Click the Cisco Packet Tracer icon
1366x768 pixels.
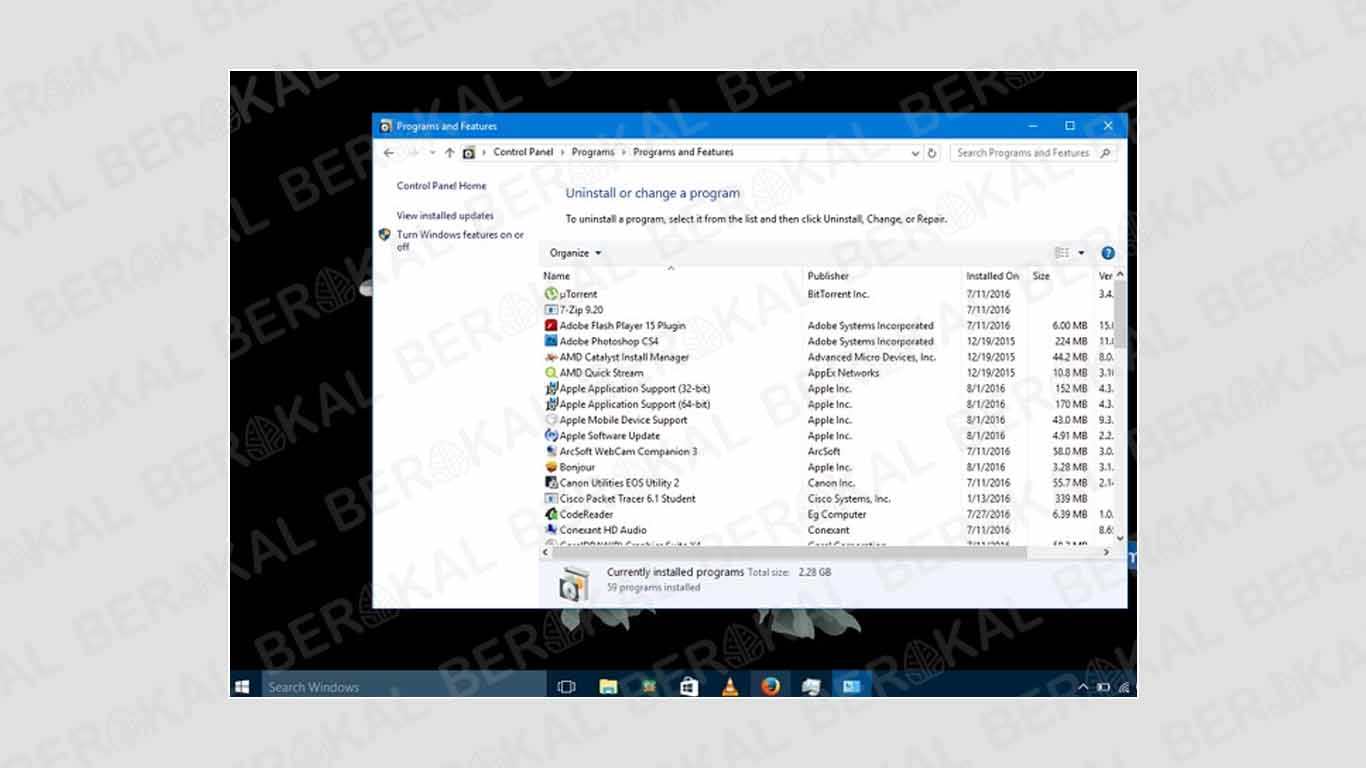tap(551, 498)
